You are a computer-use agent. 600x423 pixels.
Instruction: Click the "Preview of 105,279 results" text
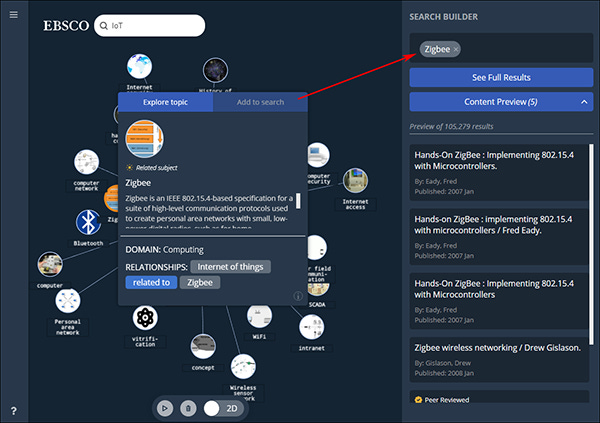click(x=451, y=126)
